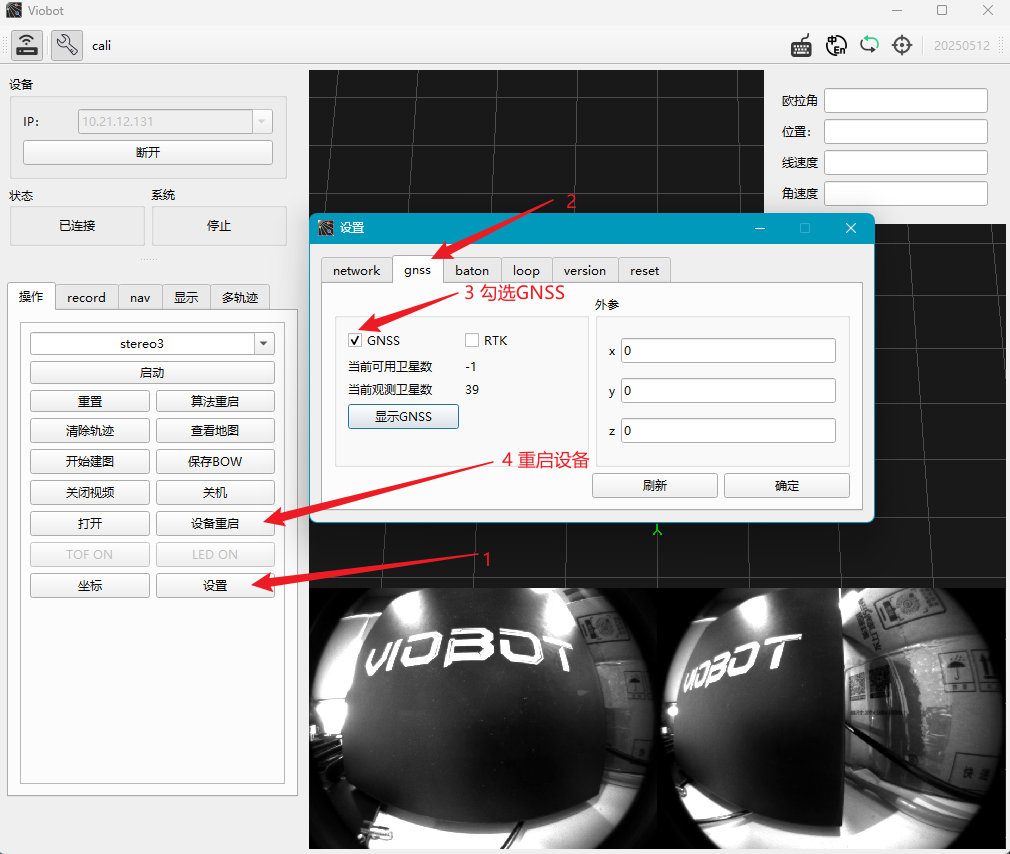Expand the IP address dropdown
This screenshot has height=854, width=1010.
click(x=262, y=121)
